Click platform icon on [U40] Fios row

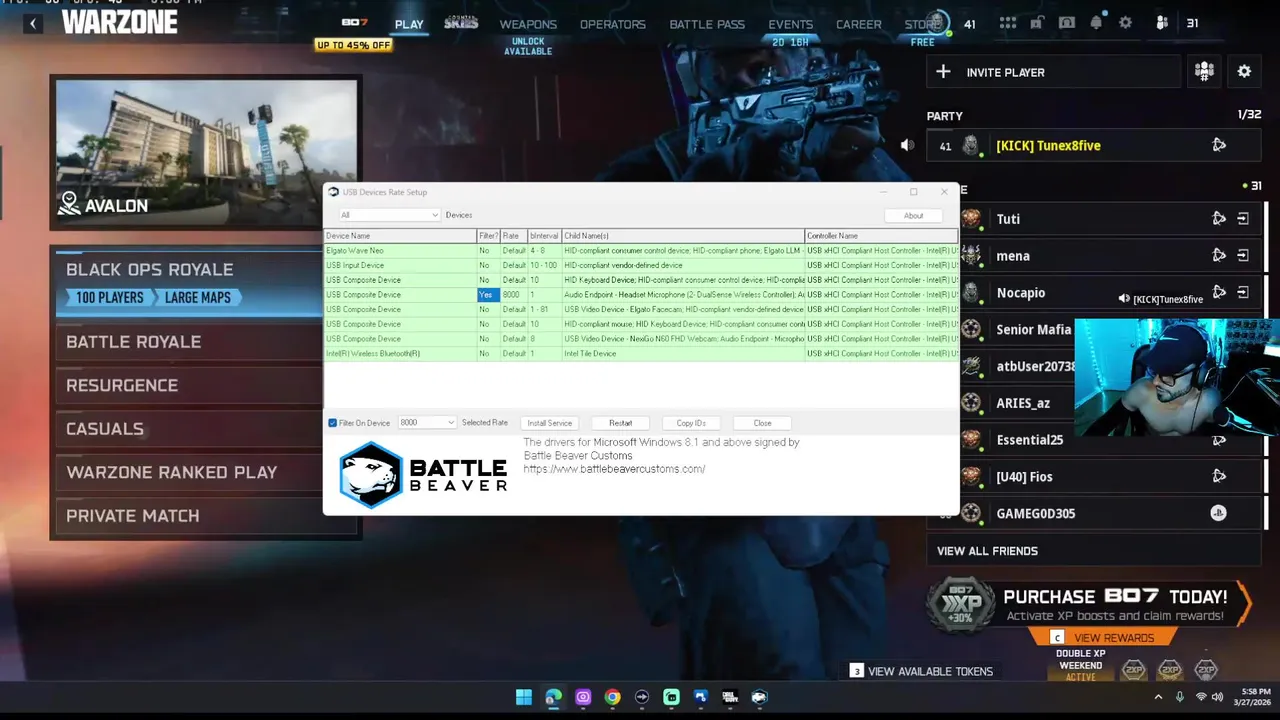click(x=1219, y=477)
